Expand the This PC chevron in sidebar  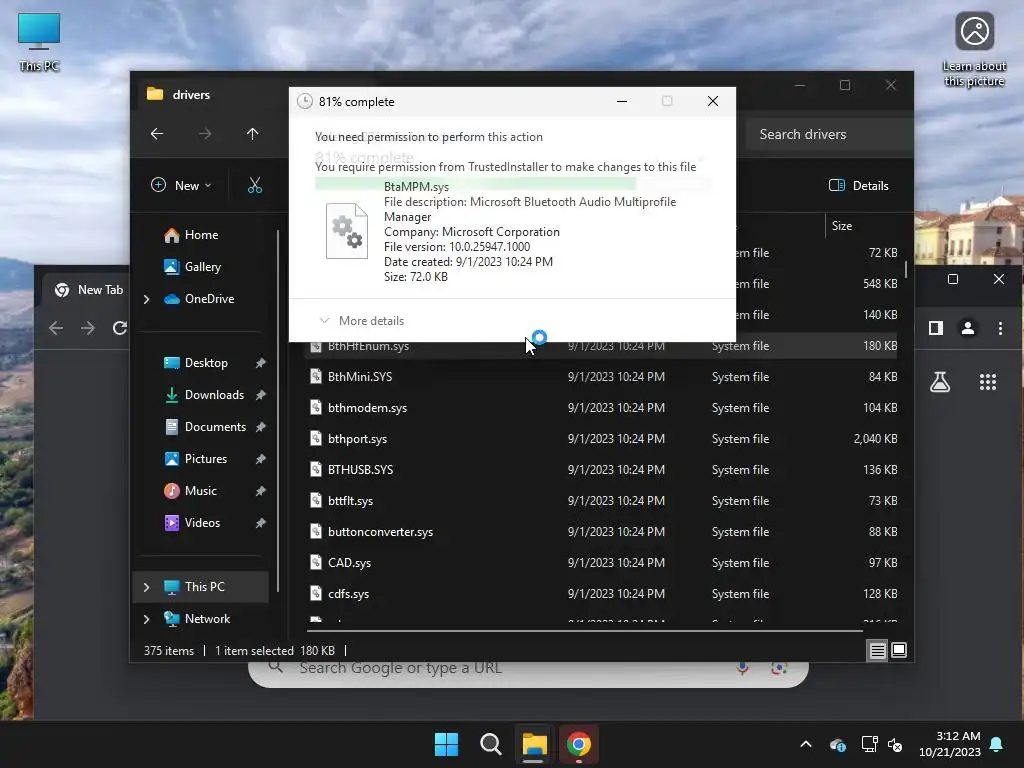pyautogui.click(x=146, y=587)
